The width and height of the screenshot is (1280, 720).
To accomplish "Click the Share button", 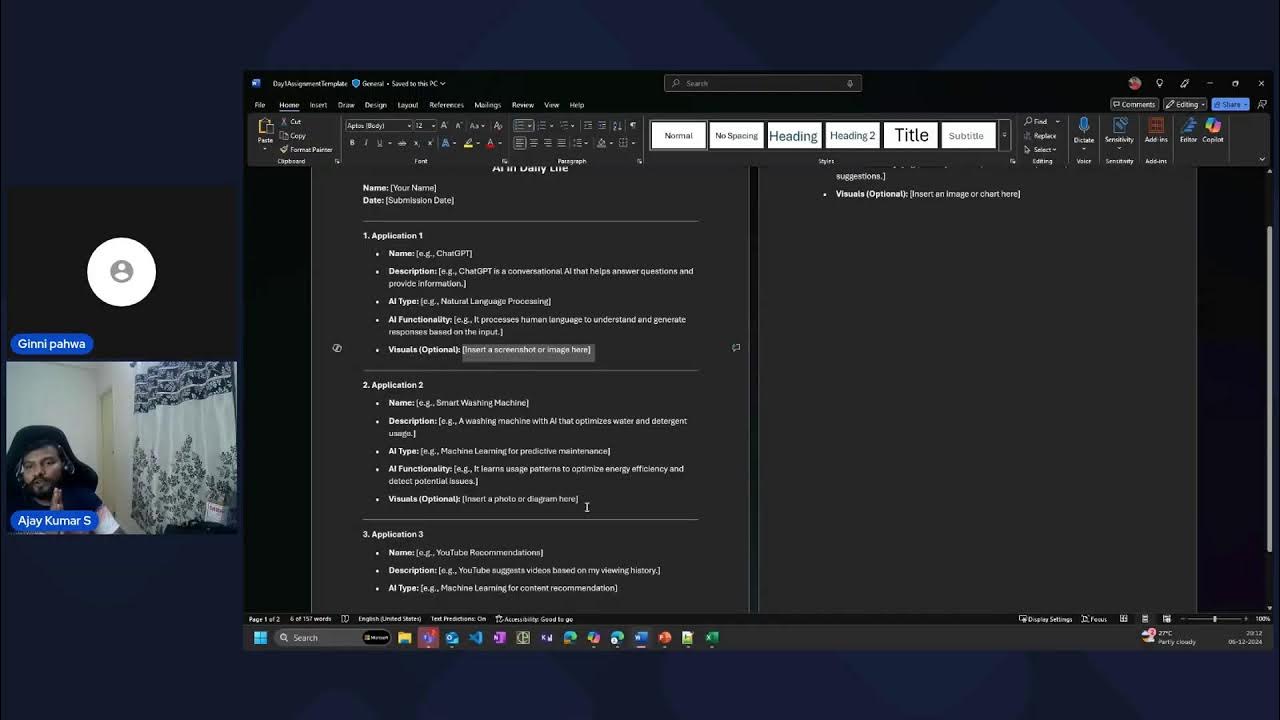I will point(1230,104).
